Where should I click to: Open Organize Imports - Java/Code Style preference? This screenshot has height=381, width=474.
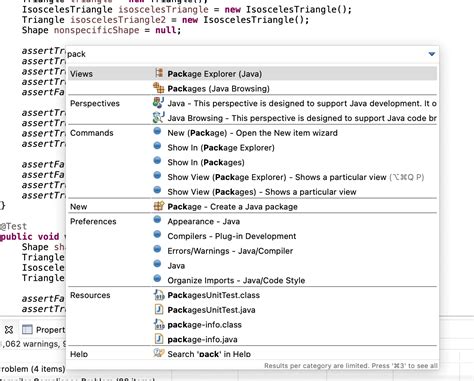point(236,280)
